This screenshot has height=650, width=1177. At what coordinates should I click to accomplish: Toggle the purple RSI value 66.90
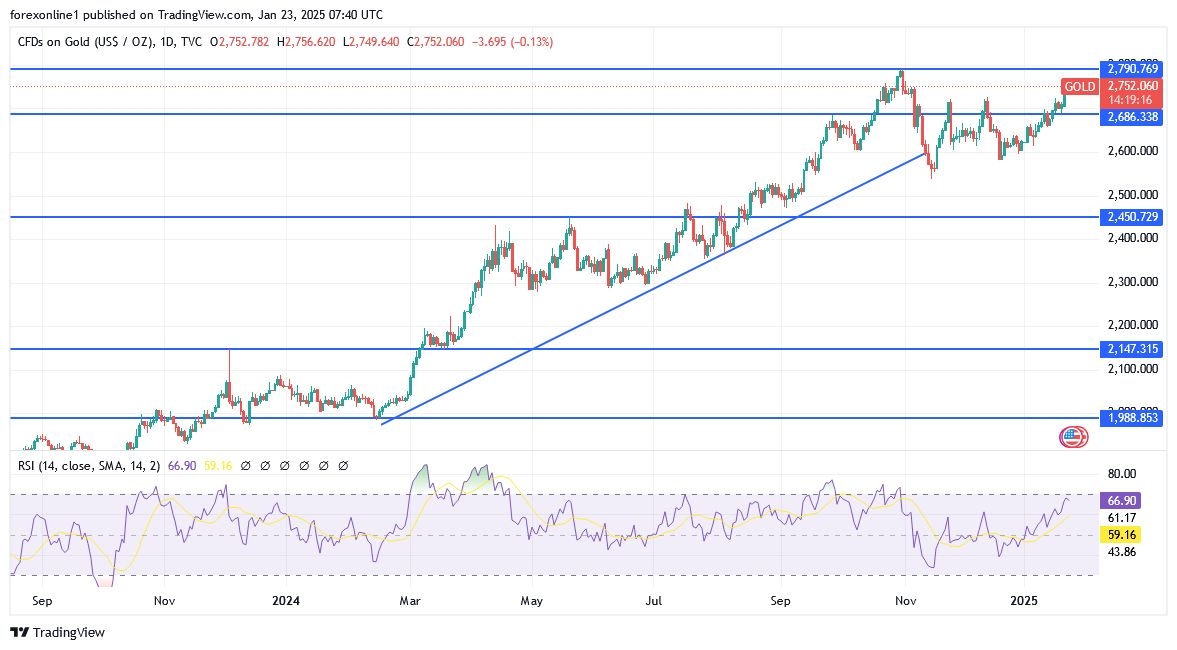click(182, 466)
